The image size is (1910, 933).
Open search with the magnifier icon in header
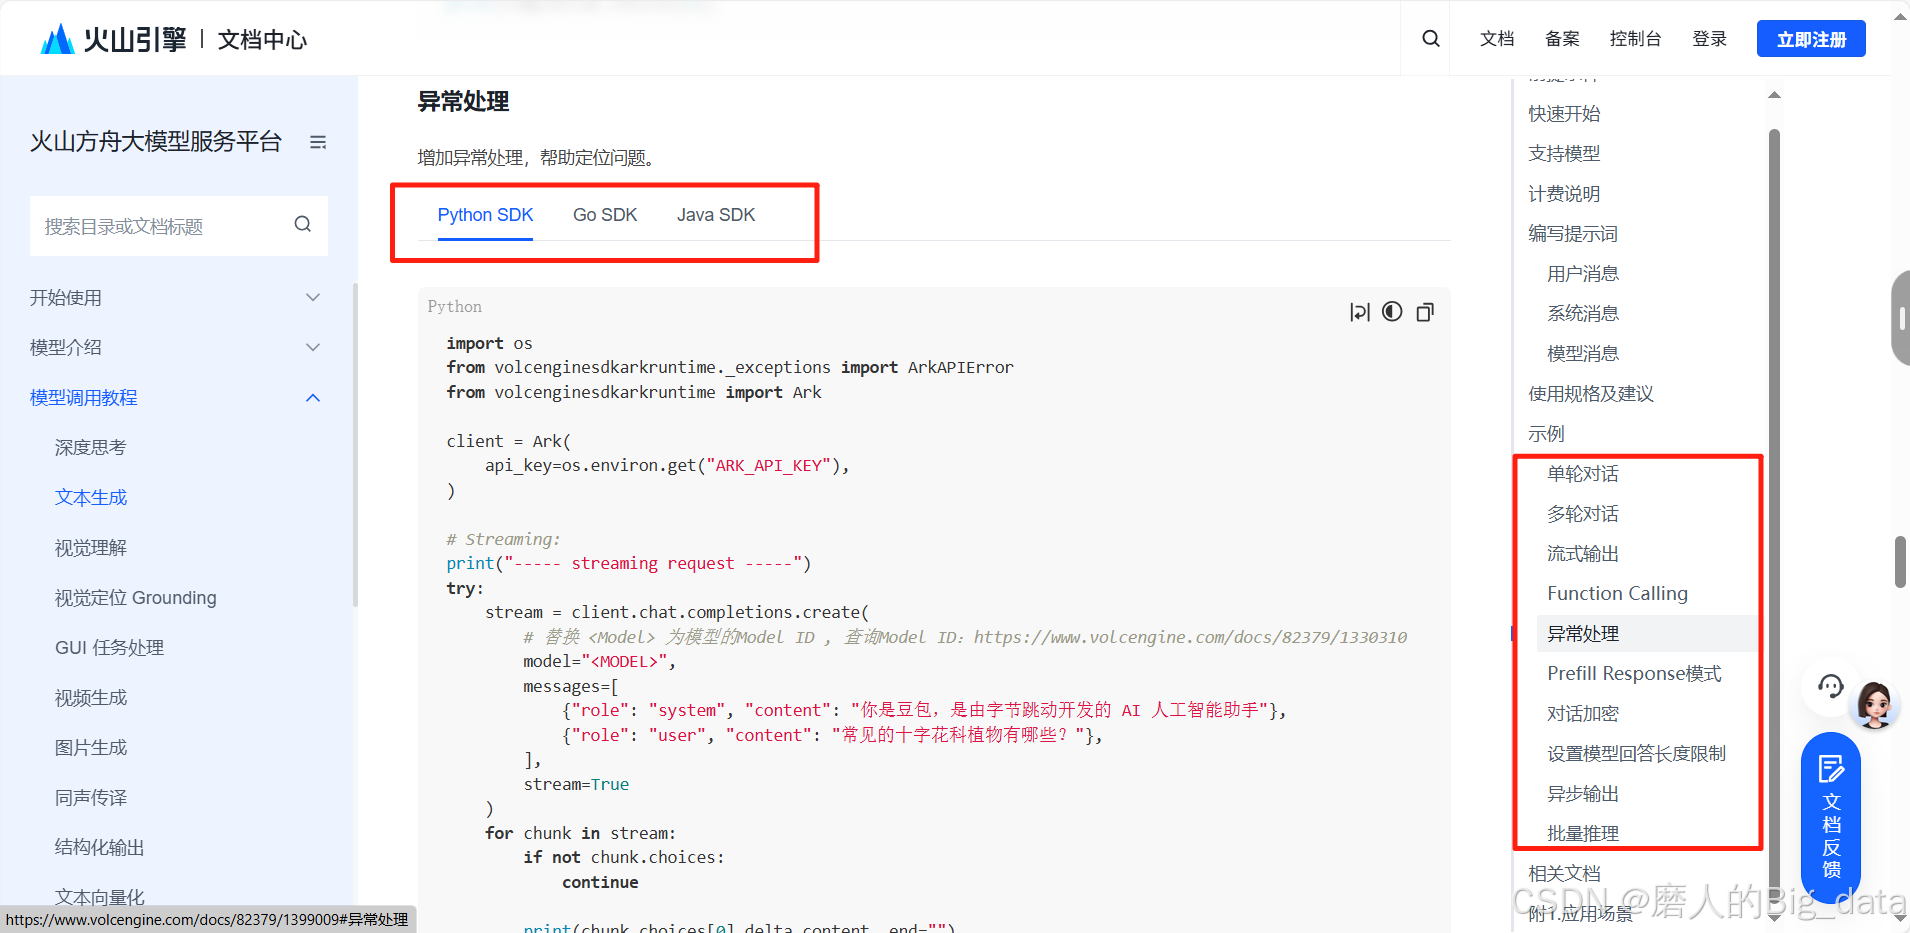(x=1431, y=39)
